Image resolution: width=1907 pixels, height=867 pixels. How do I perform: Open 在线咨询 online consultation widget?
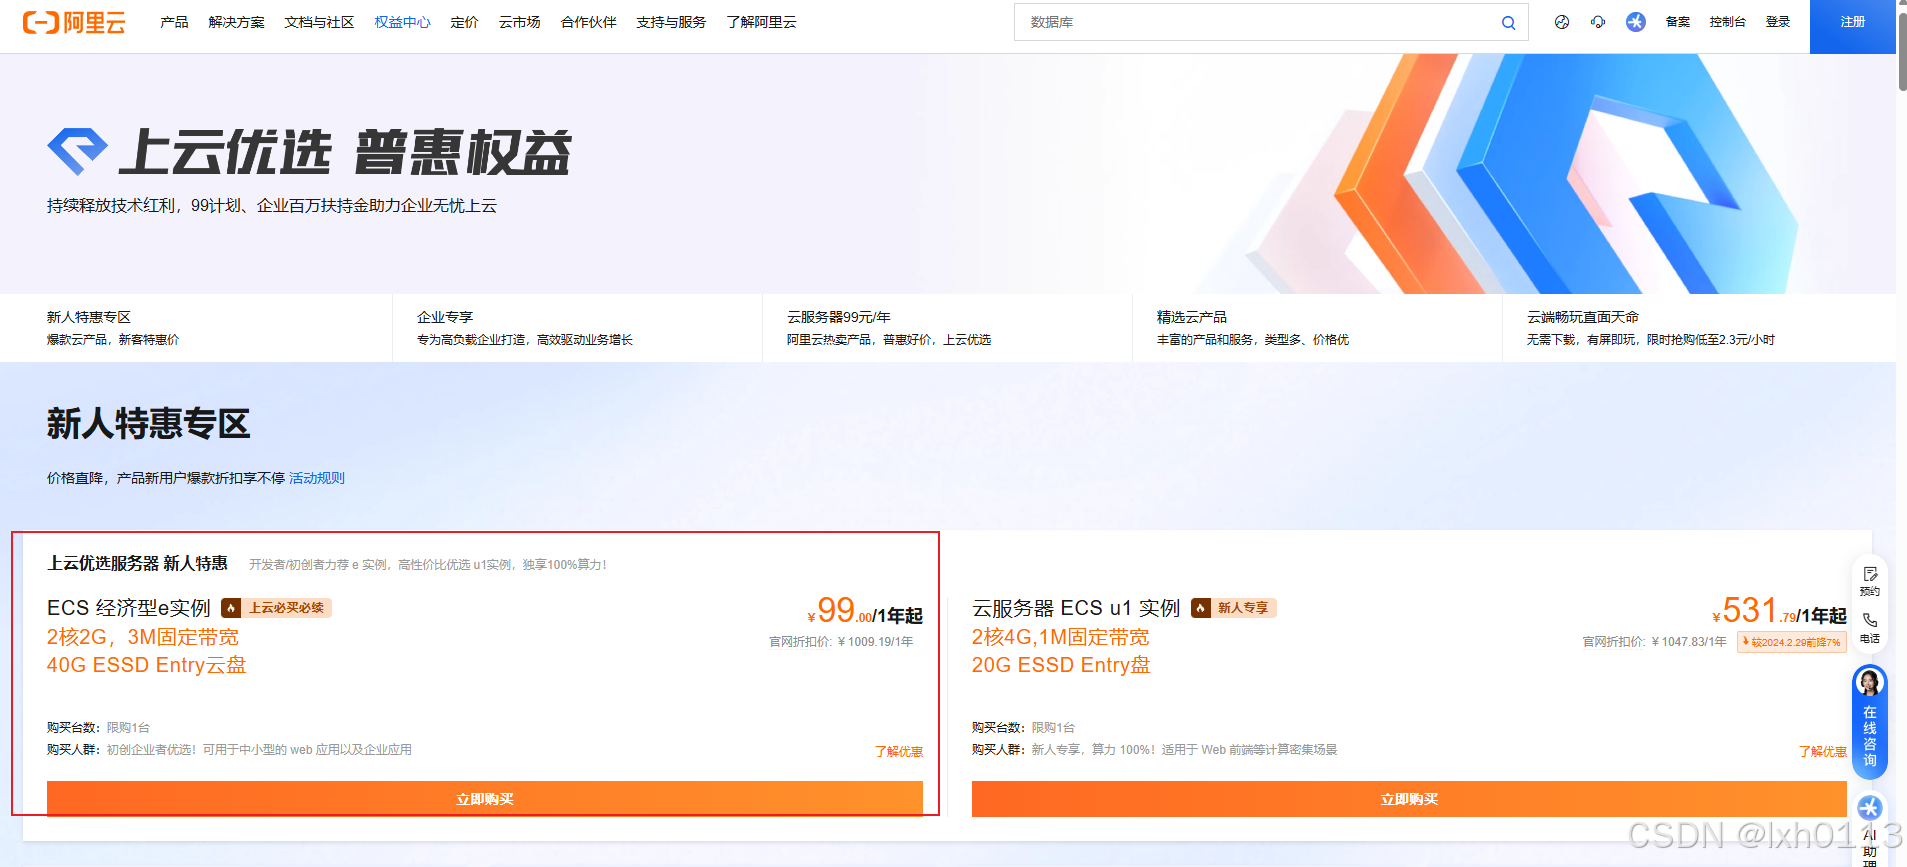coord(1870,723)
